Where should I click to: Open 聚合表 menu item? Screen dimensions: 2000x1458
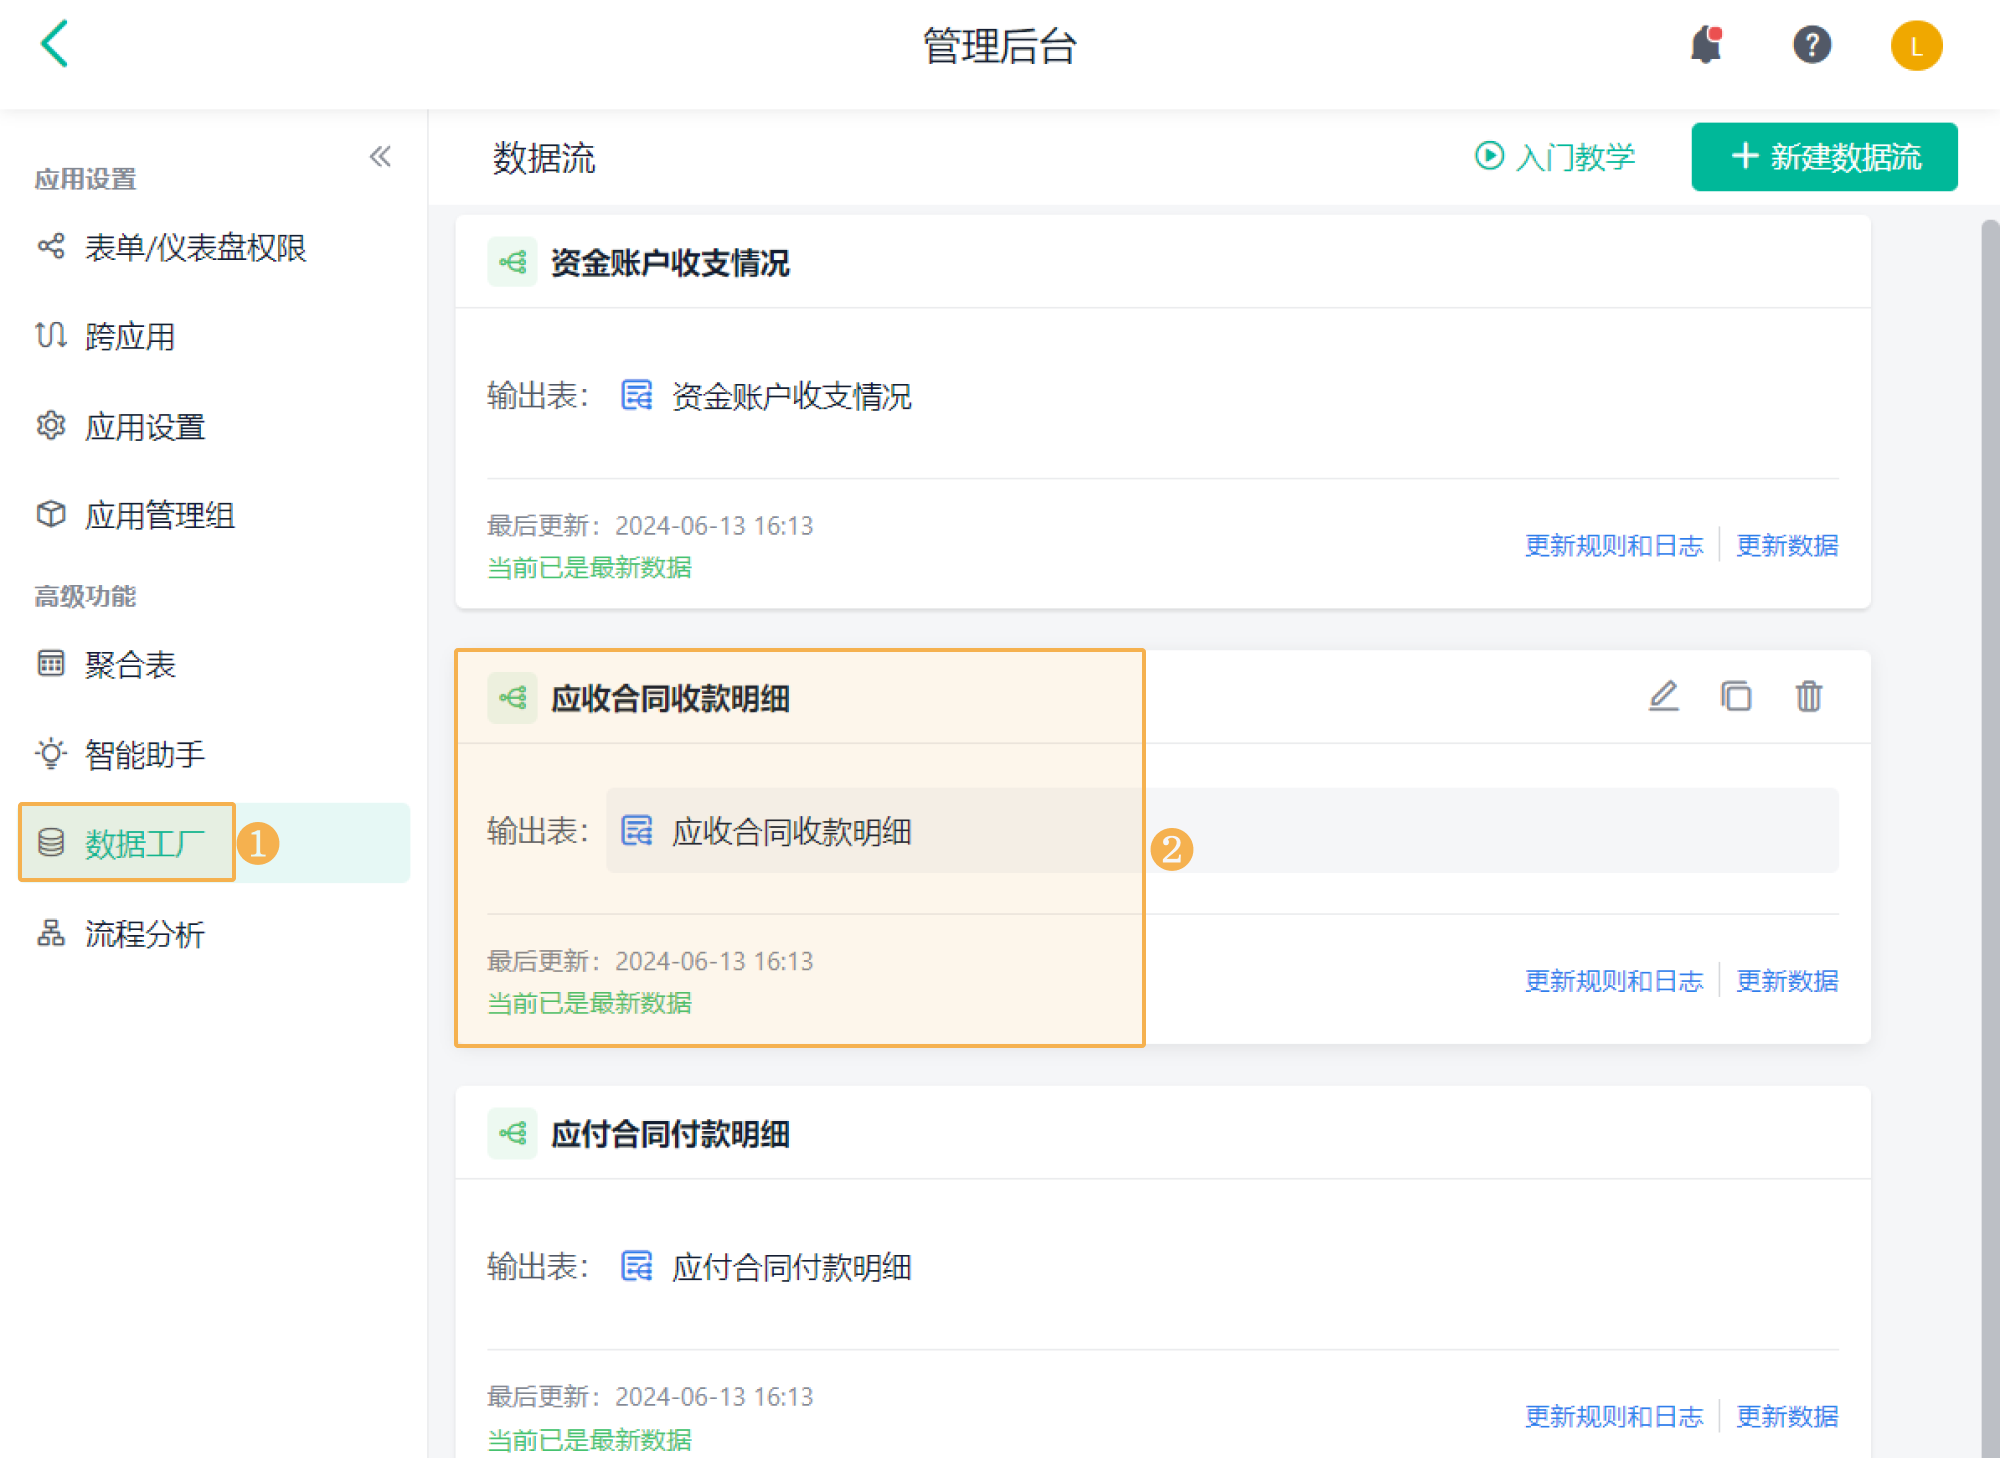130,665
